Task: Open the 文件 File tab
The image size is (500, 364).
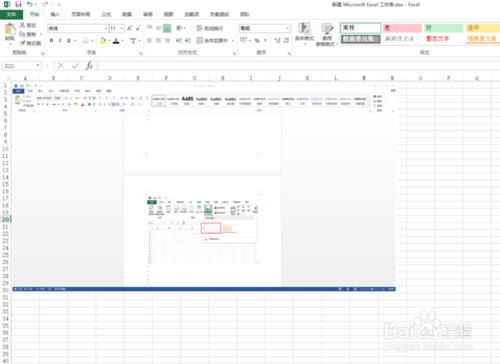Action: [11, 14]
